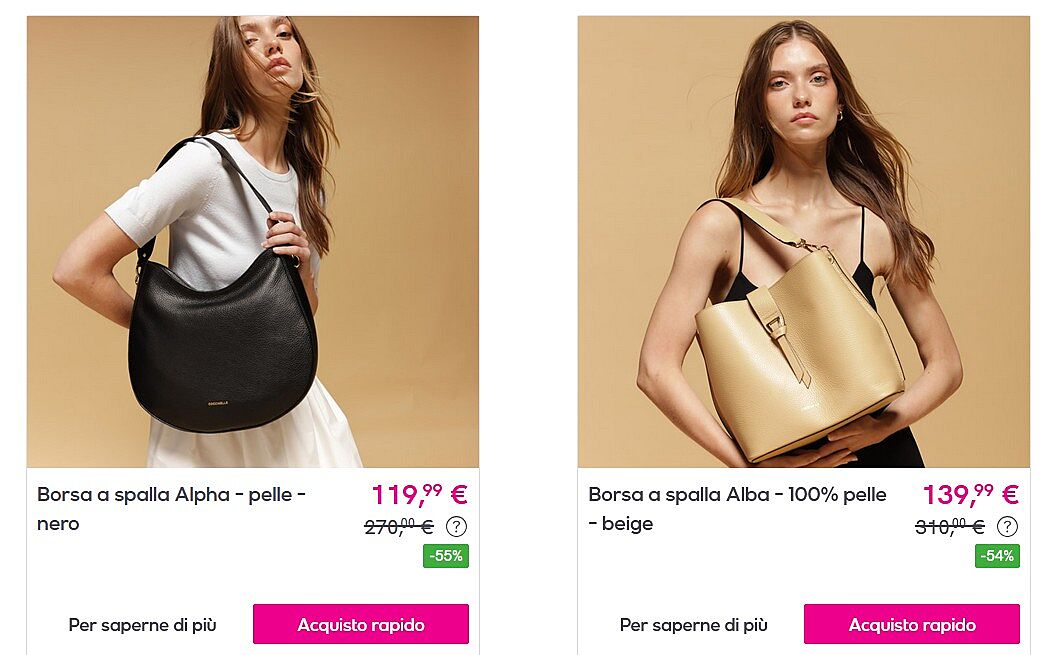1050x655 pixels.
Task: Click the black leather bag in left photo
Action: [x=222, y=342]
